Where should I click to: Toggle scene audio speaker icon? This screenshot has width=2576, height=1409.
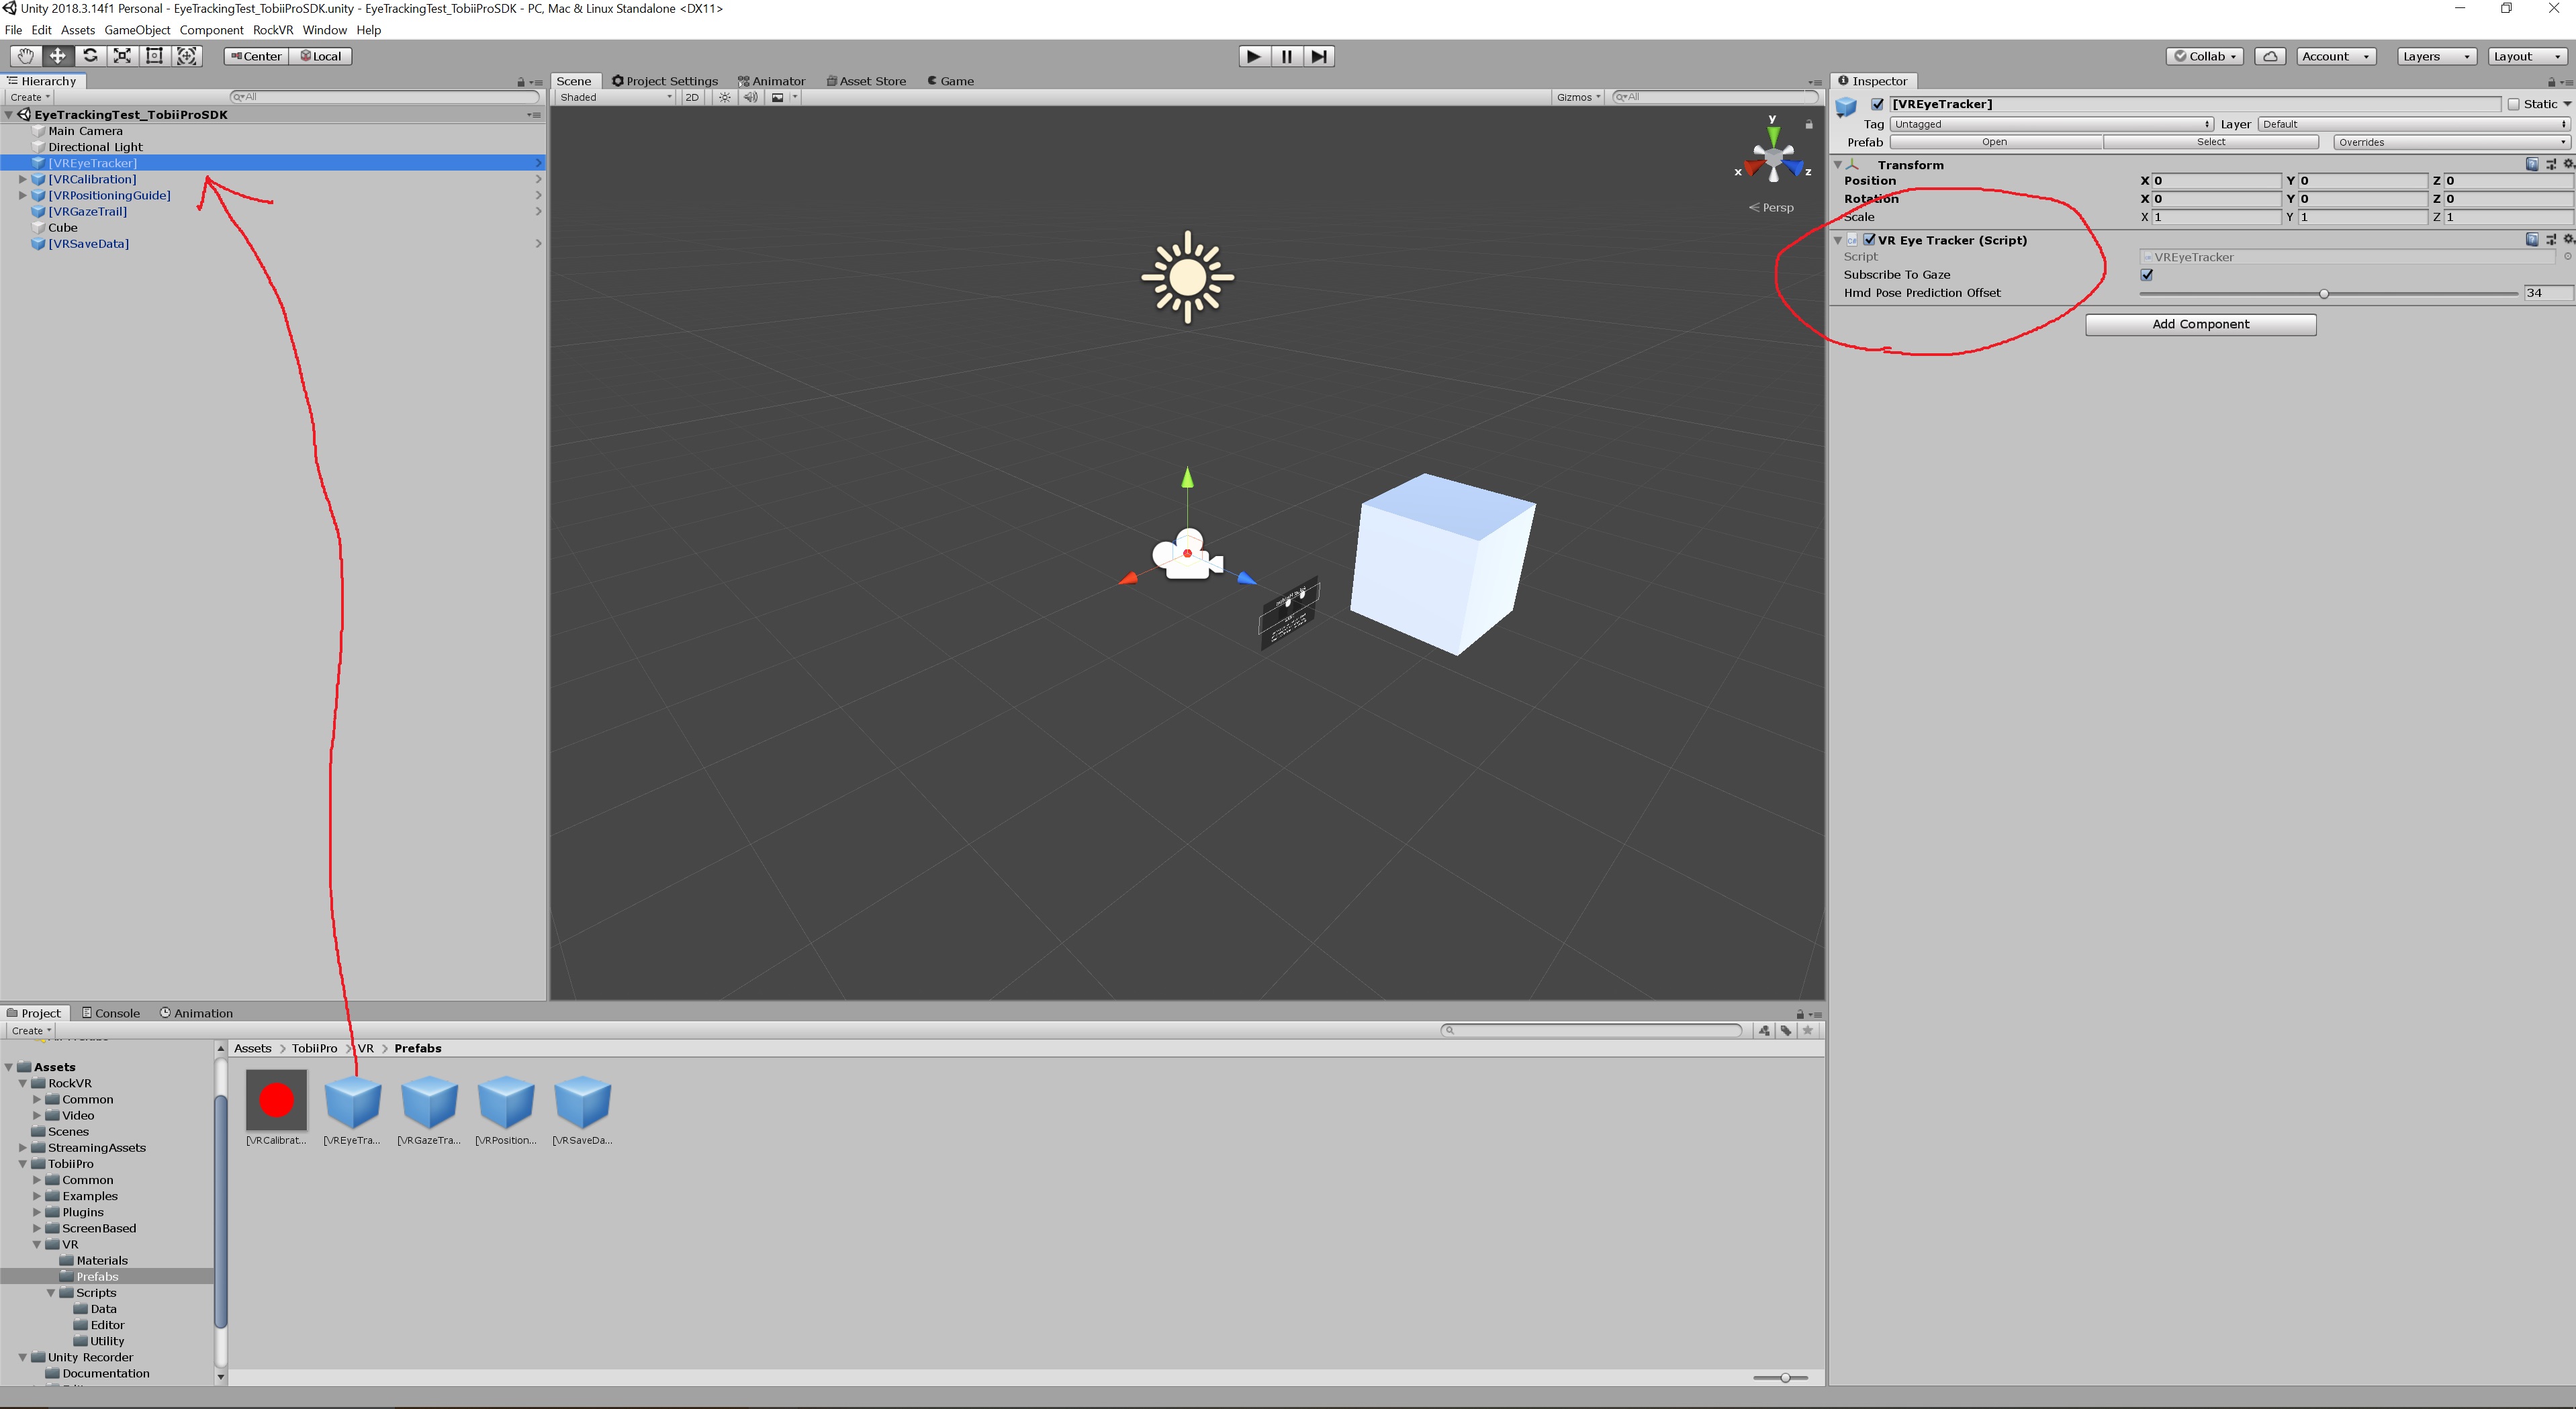[750, 97]
